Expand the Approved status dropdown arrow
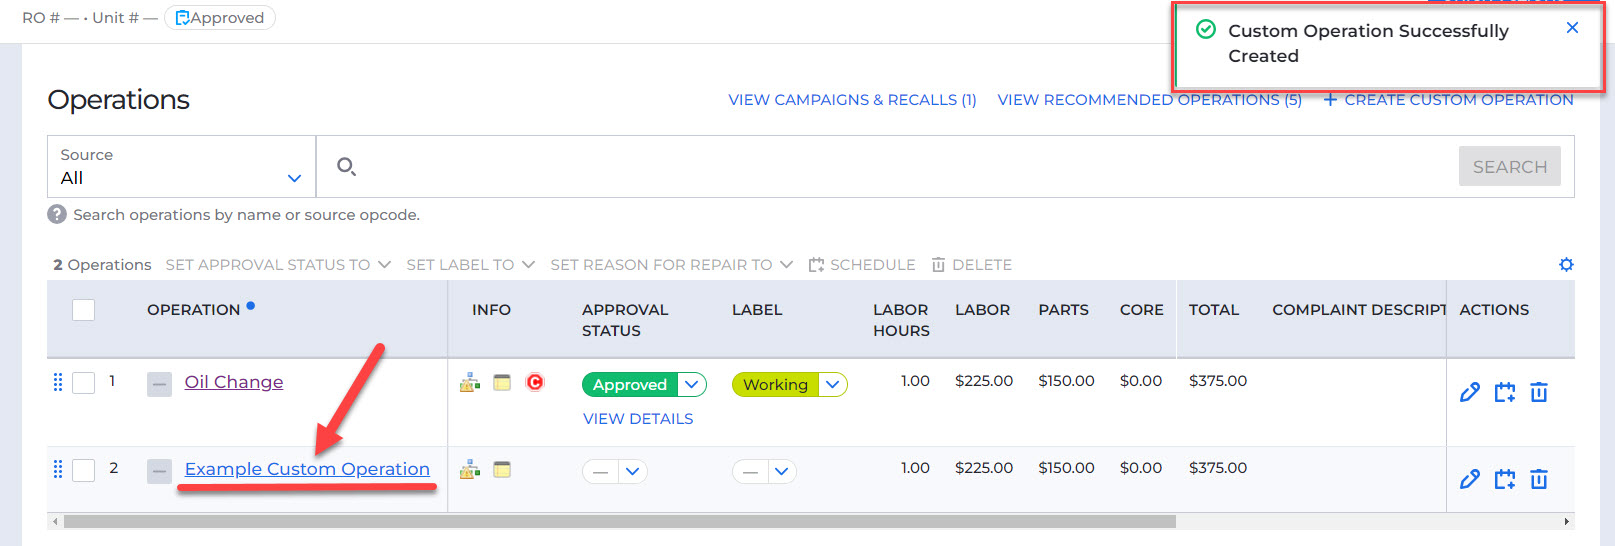Screen dimensions: 1615x546 point(692,384)
